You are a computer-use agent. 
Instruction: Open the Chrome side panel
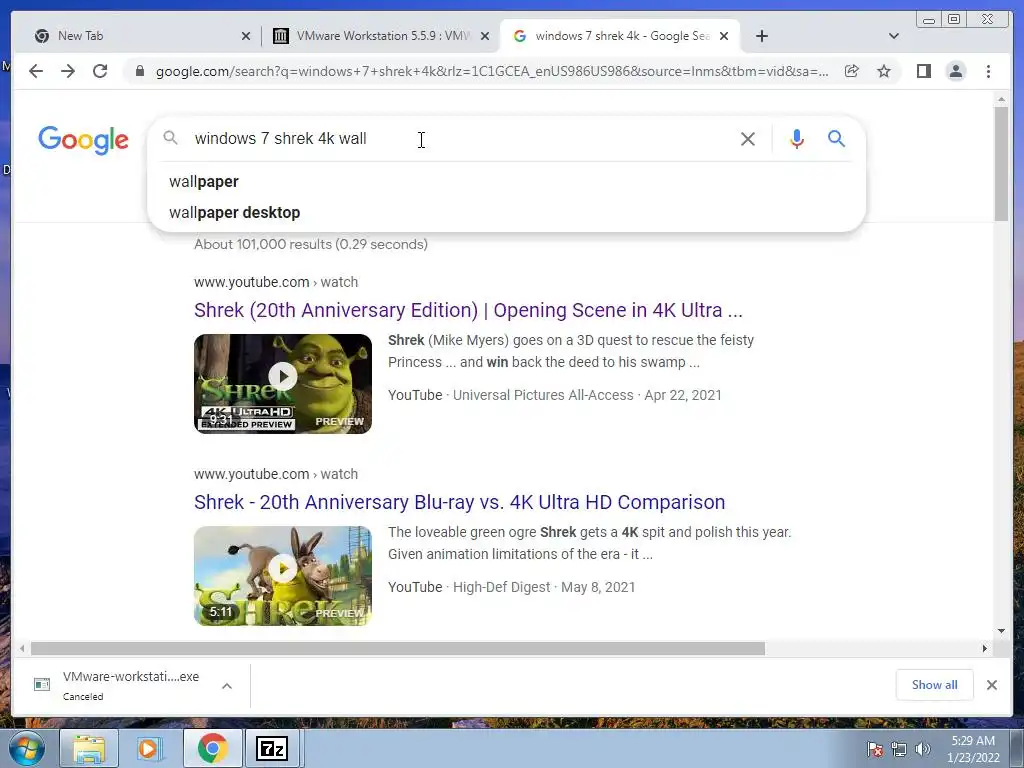coord(923,71)
